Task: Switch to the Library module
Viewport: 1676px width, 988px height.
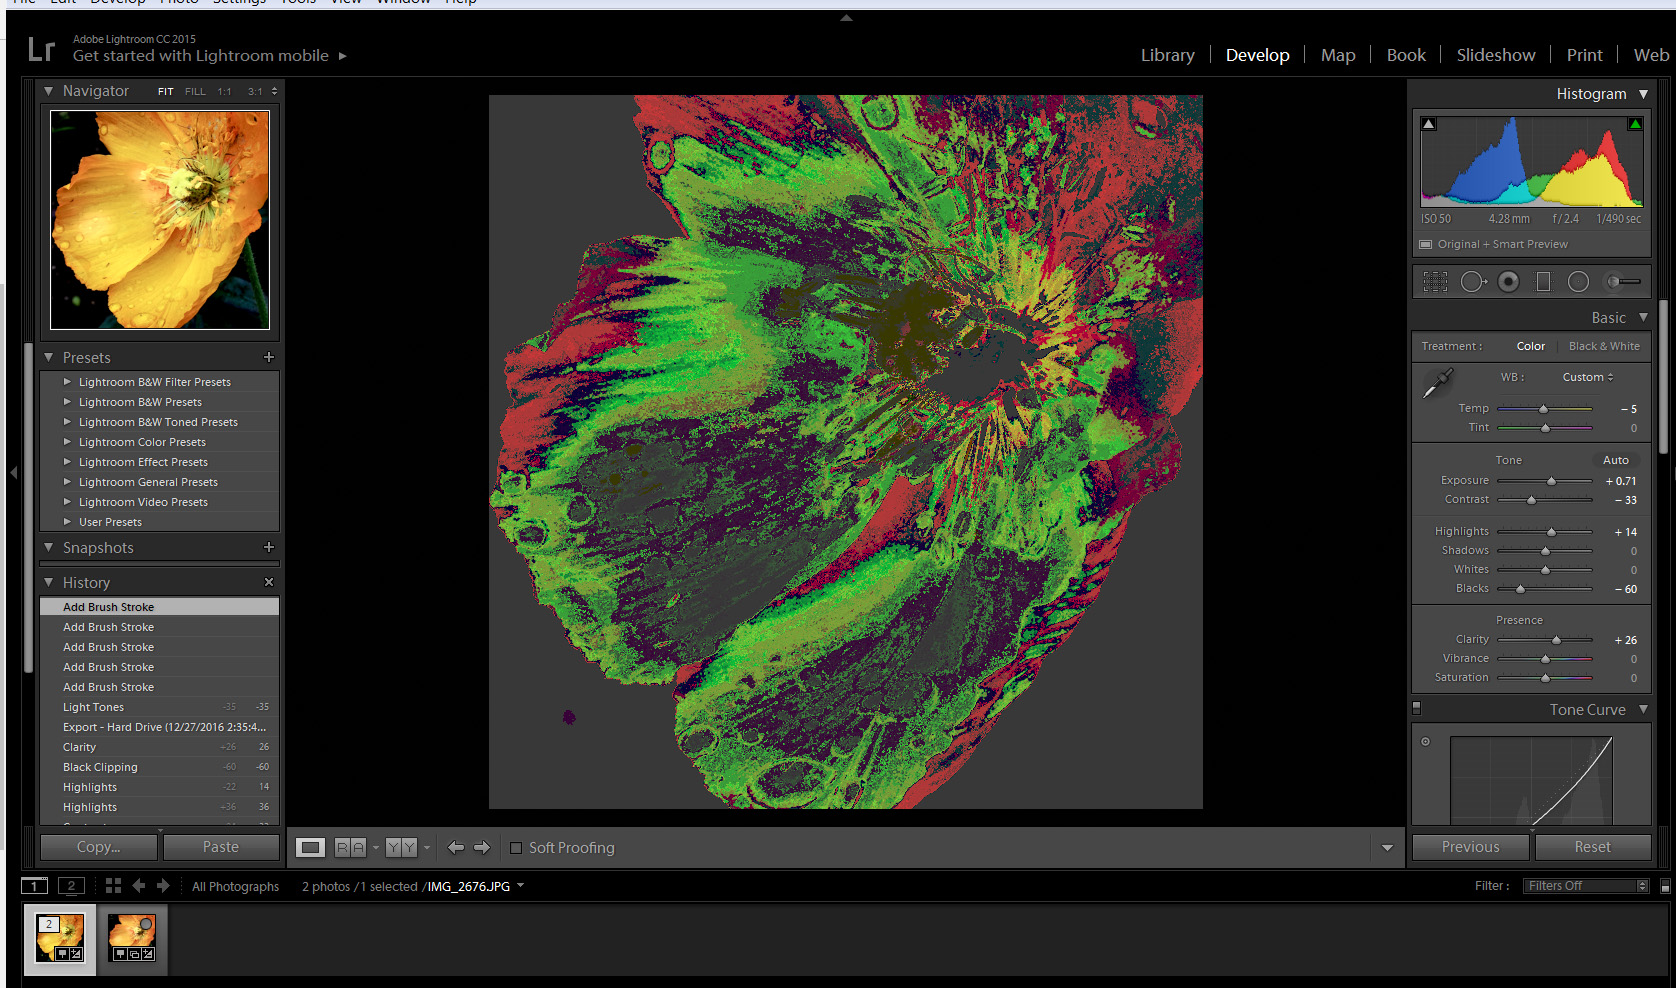Action: pos(1167,55)
